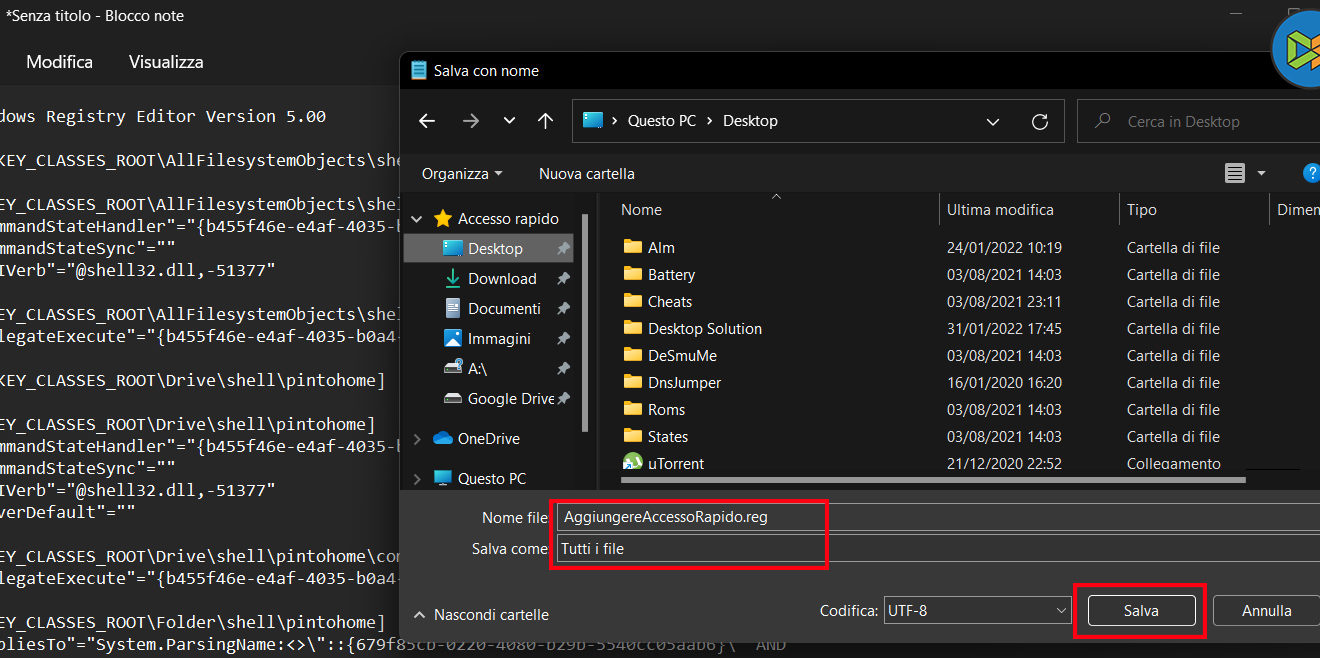Sort files by the Ultima modifica column
Image resolution: width=1320 pixels, height=658 pixels.
point(1000,210)
